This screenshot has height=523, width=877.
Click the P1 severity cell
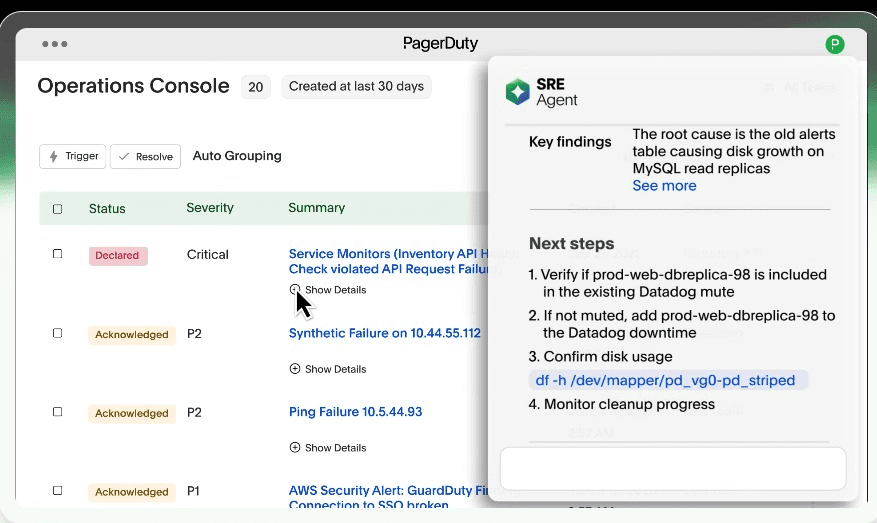[x=193, y=491]
